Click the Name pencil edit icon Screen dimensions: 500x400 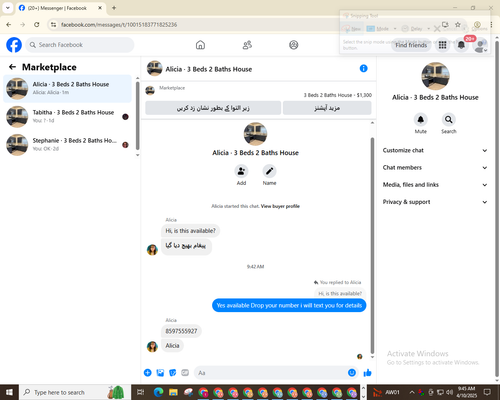tap(269, 171)
